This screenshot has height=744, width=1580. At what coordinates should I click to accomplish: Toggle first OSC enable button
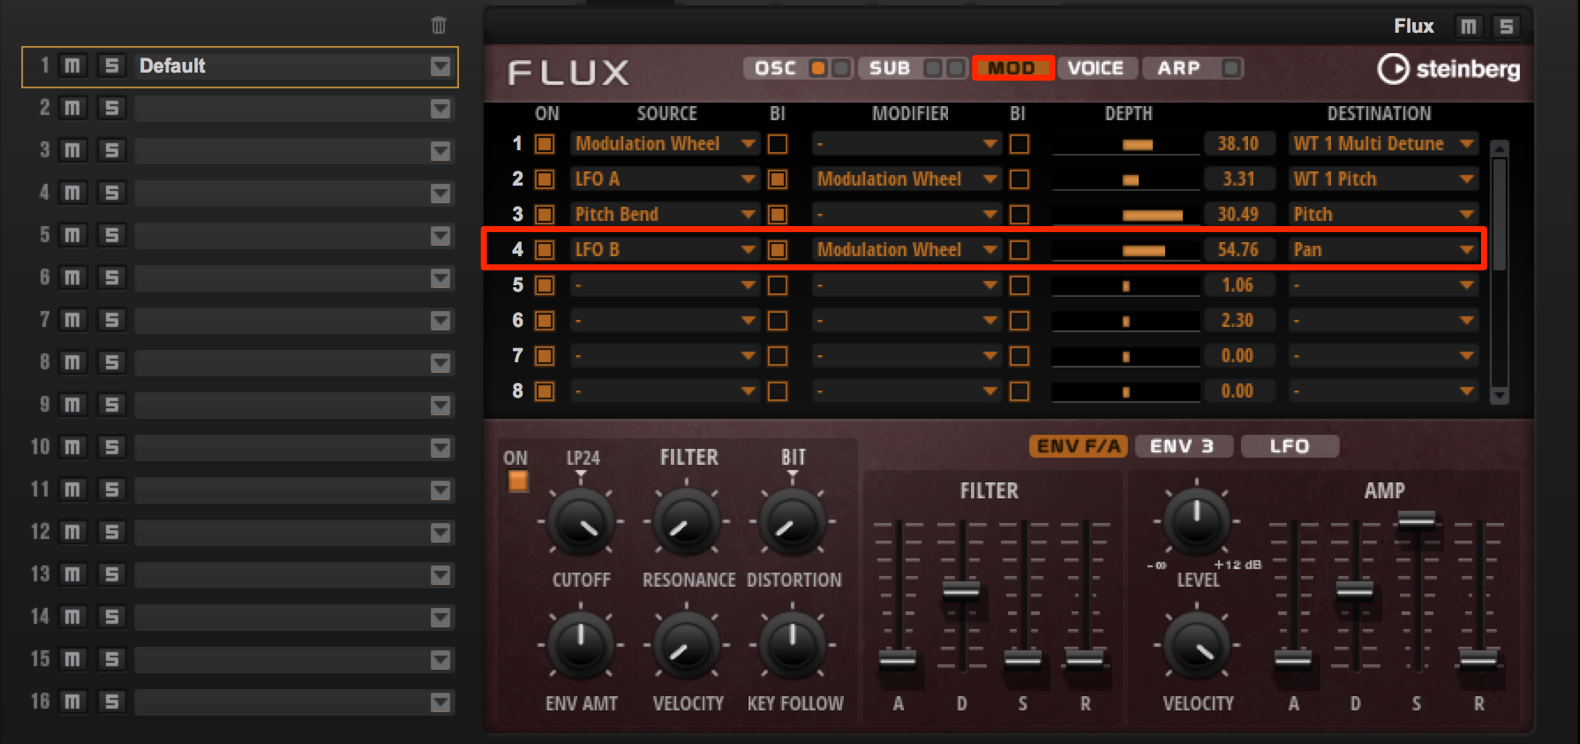818,68
